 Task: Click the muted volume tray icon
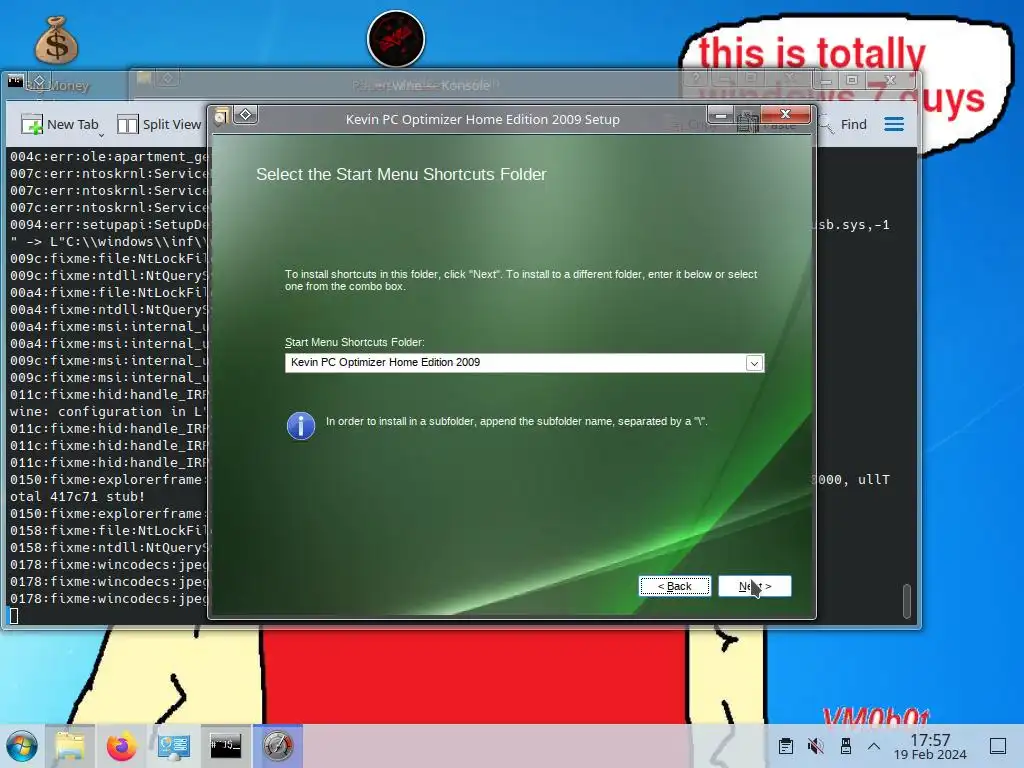point(815,746)
